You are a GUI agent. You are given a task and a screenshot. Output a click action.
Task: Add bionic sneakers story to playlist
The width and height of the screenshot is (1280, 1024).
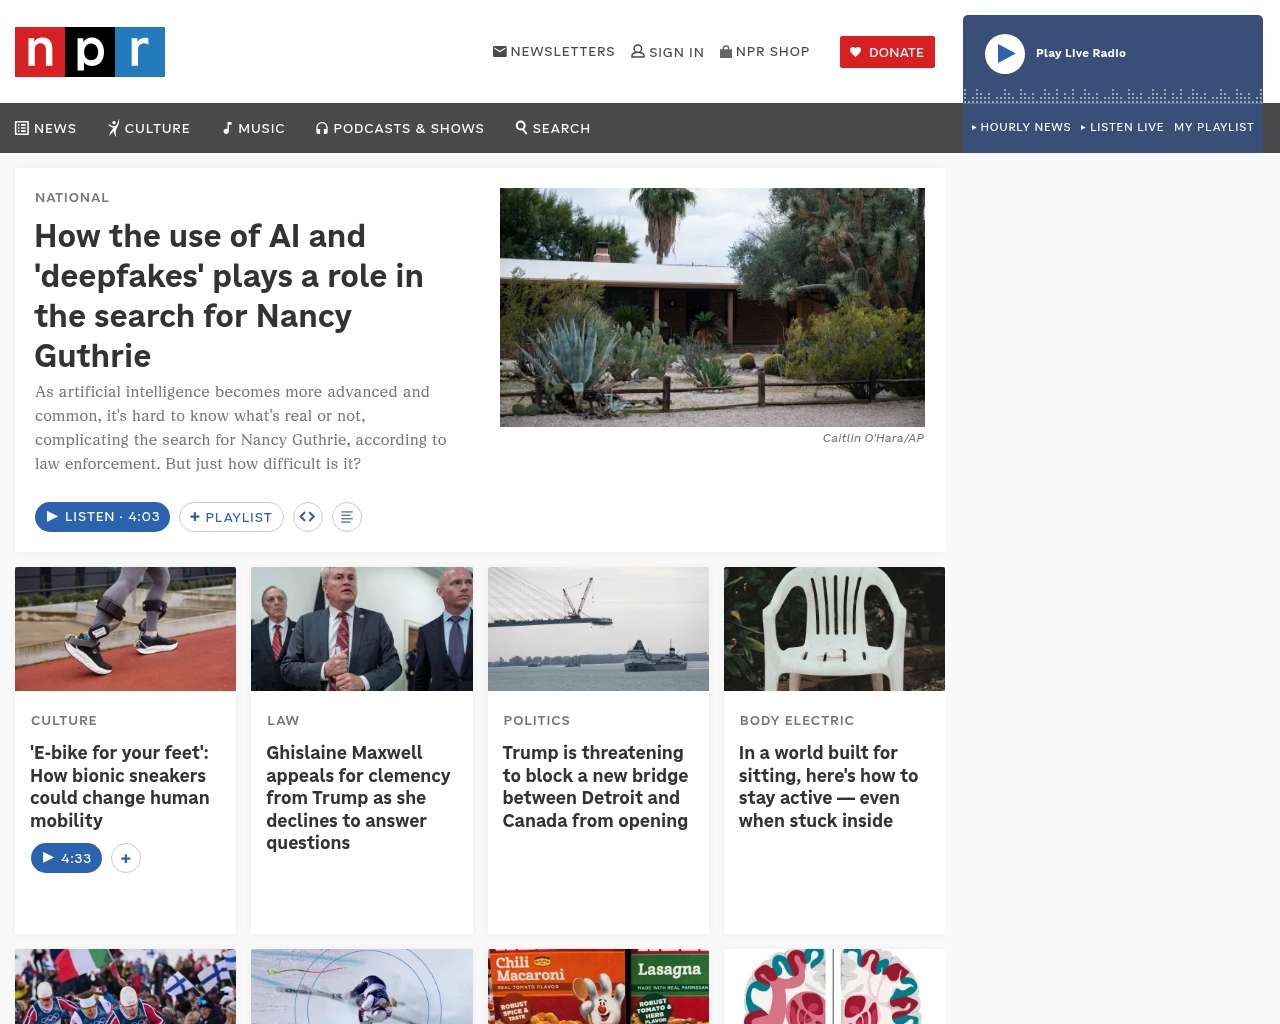point(126,858)
